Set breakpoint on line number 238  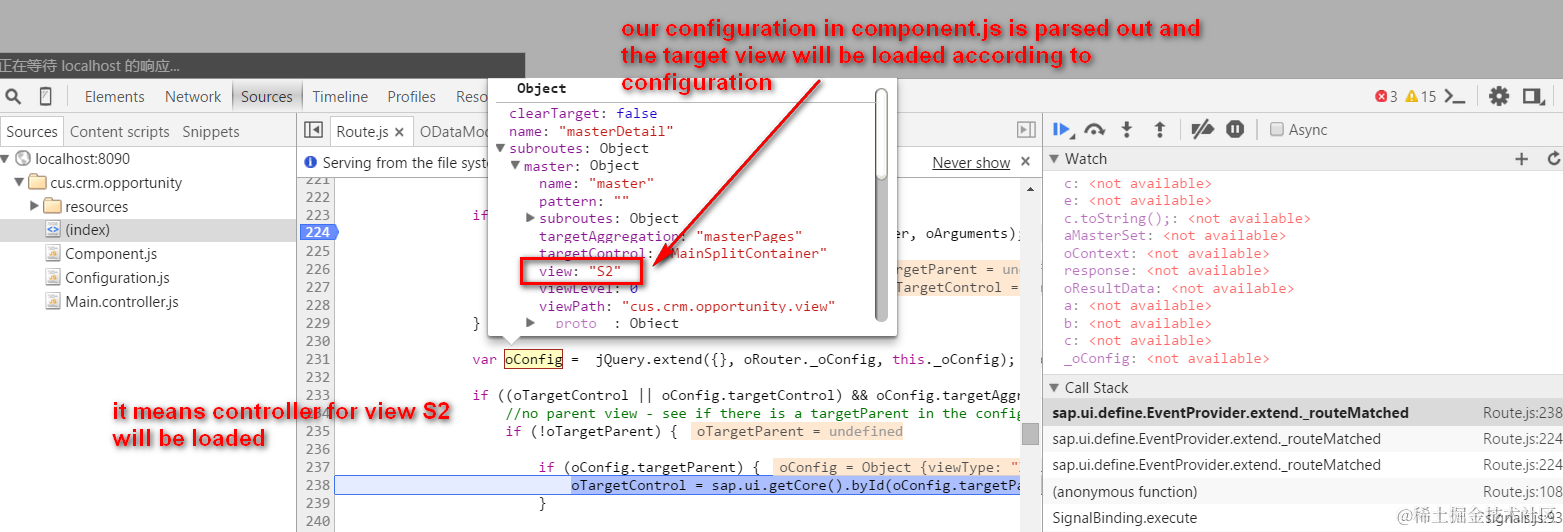317,485
